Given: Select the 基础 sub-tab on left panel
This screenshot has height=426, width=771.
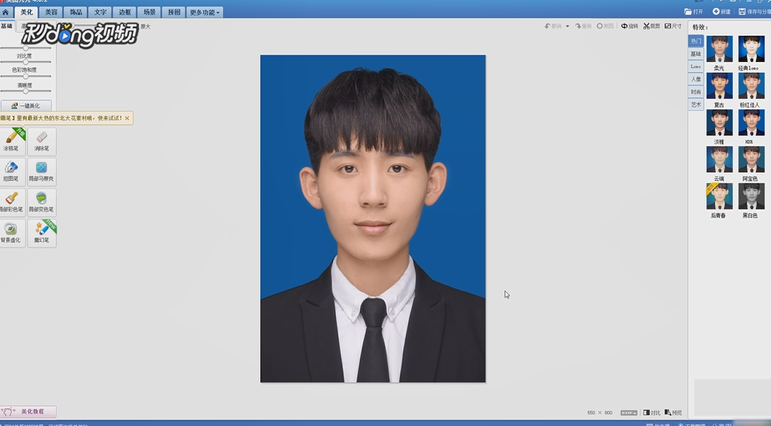Looking at the screenshot, I should pyautogui.click(x=7, y=26).
